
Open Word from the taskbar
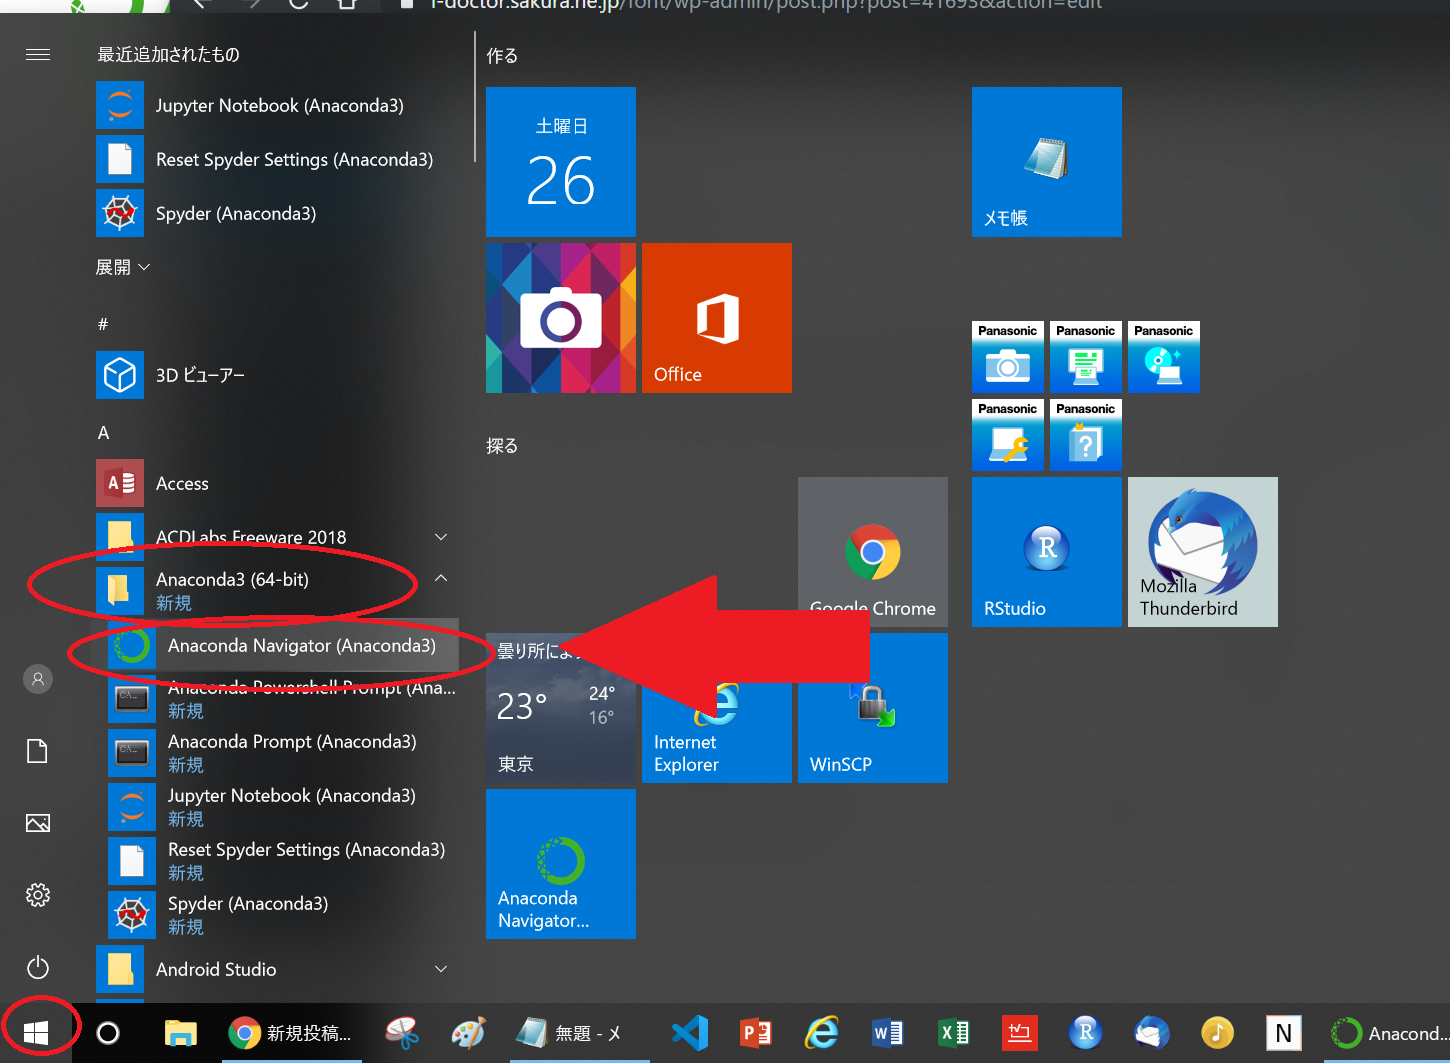[887, 1033]
